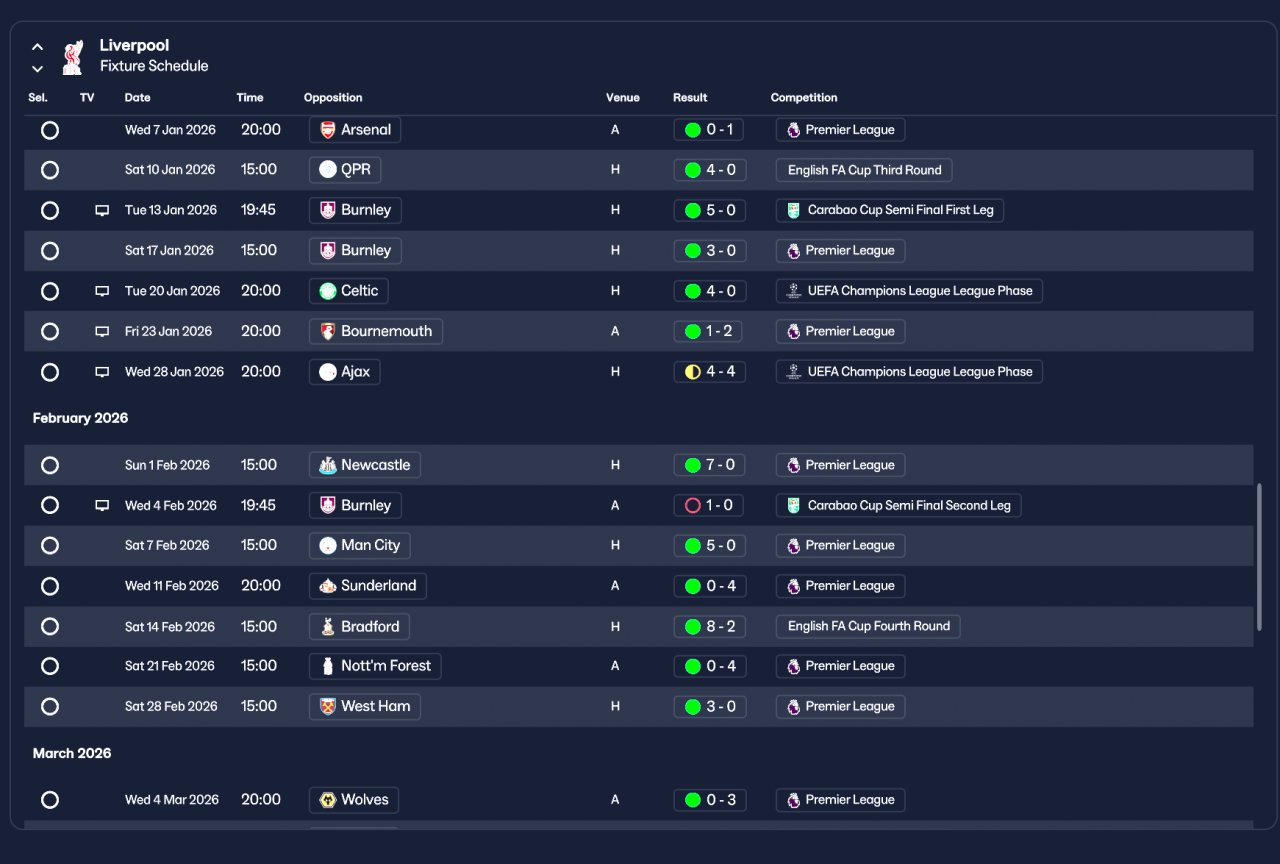Open the Nott'm Forest opposition button
This screenshot has width=1280, height=864.
[375, 666]
